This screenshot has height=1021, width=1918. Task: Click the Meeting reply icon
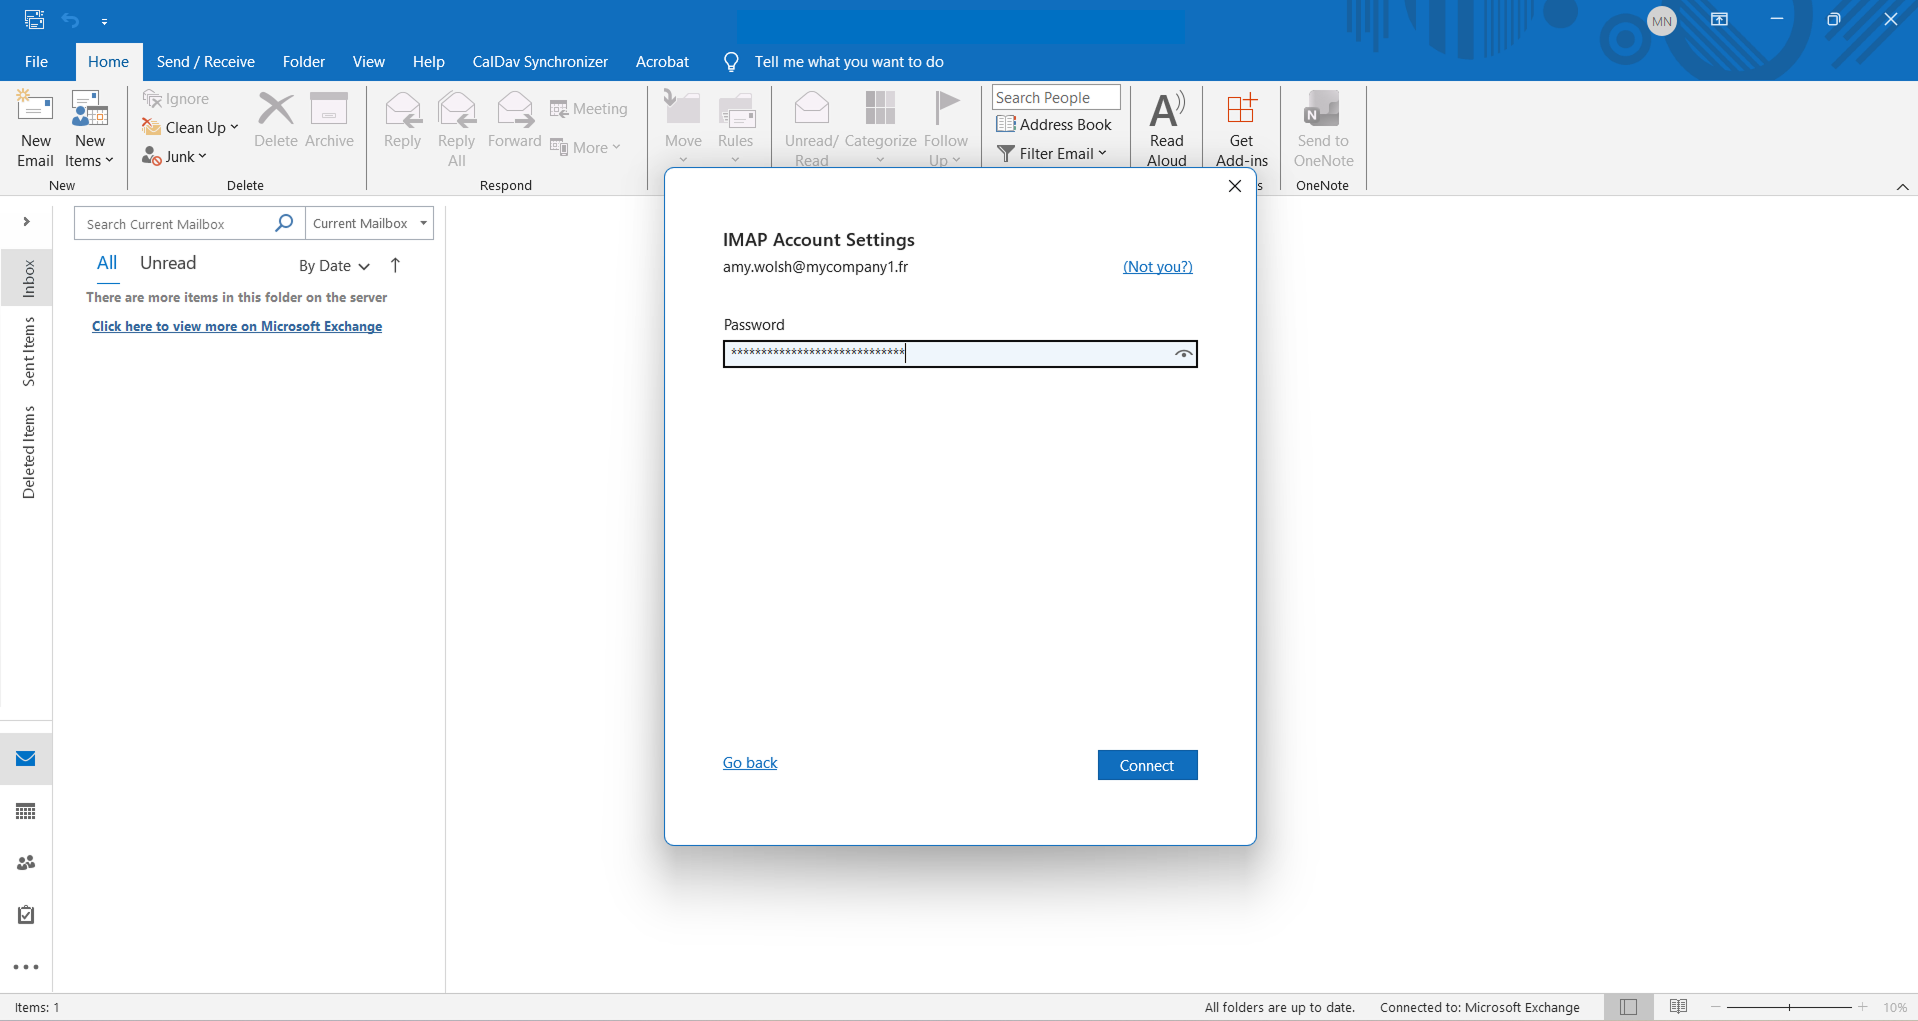(x=559, y=109)
